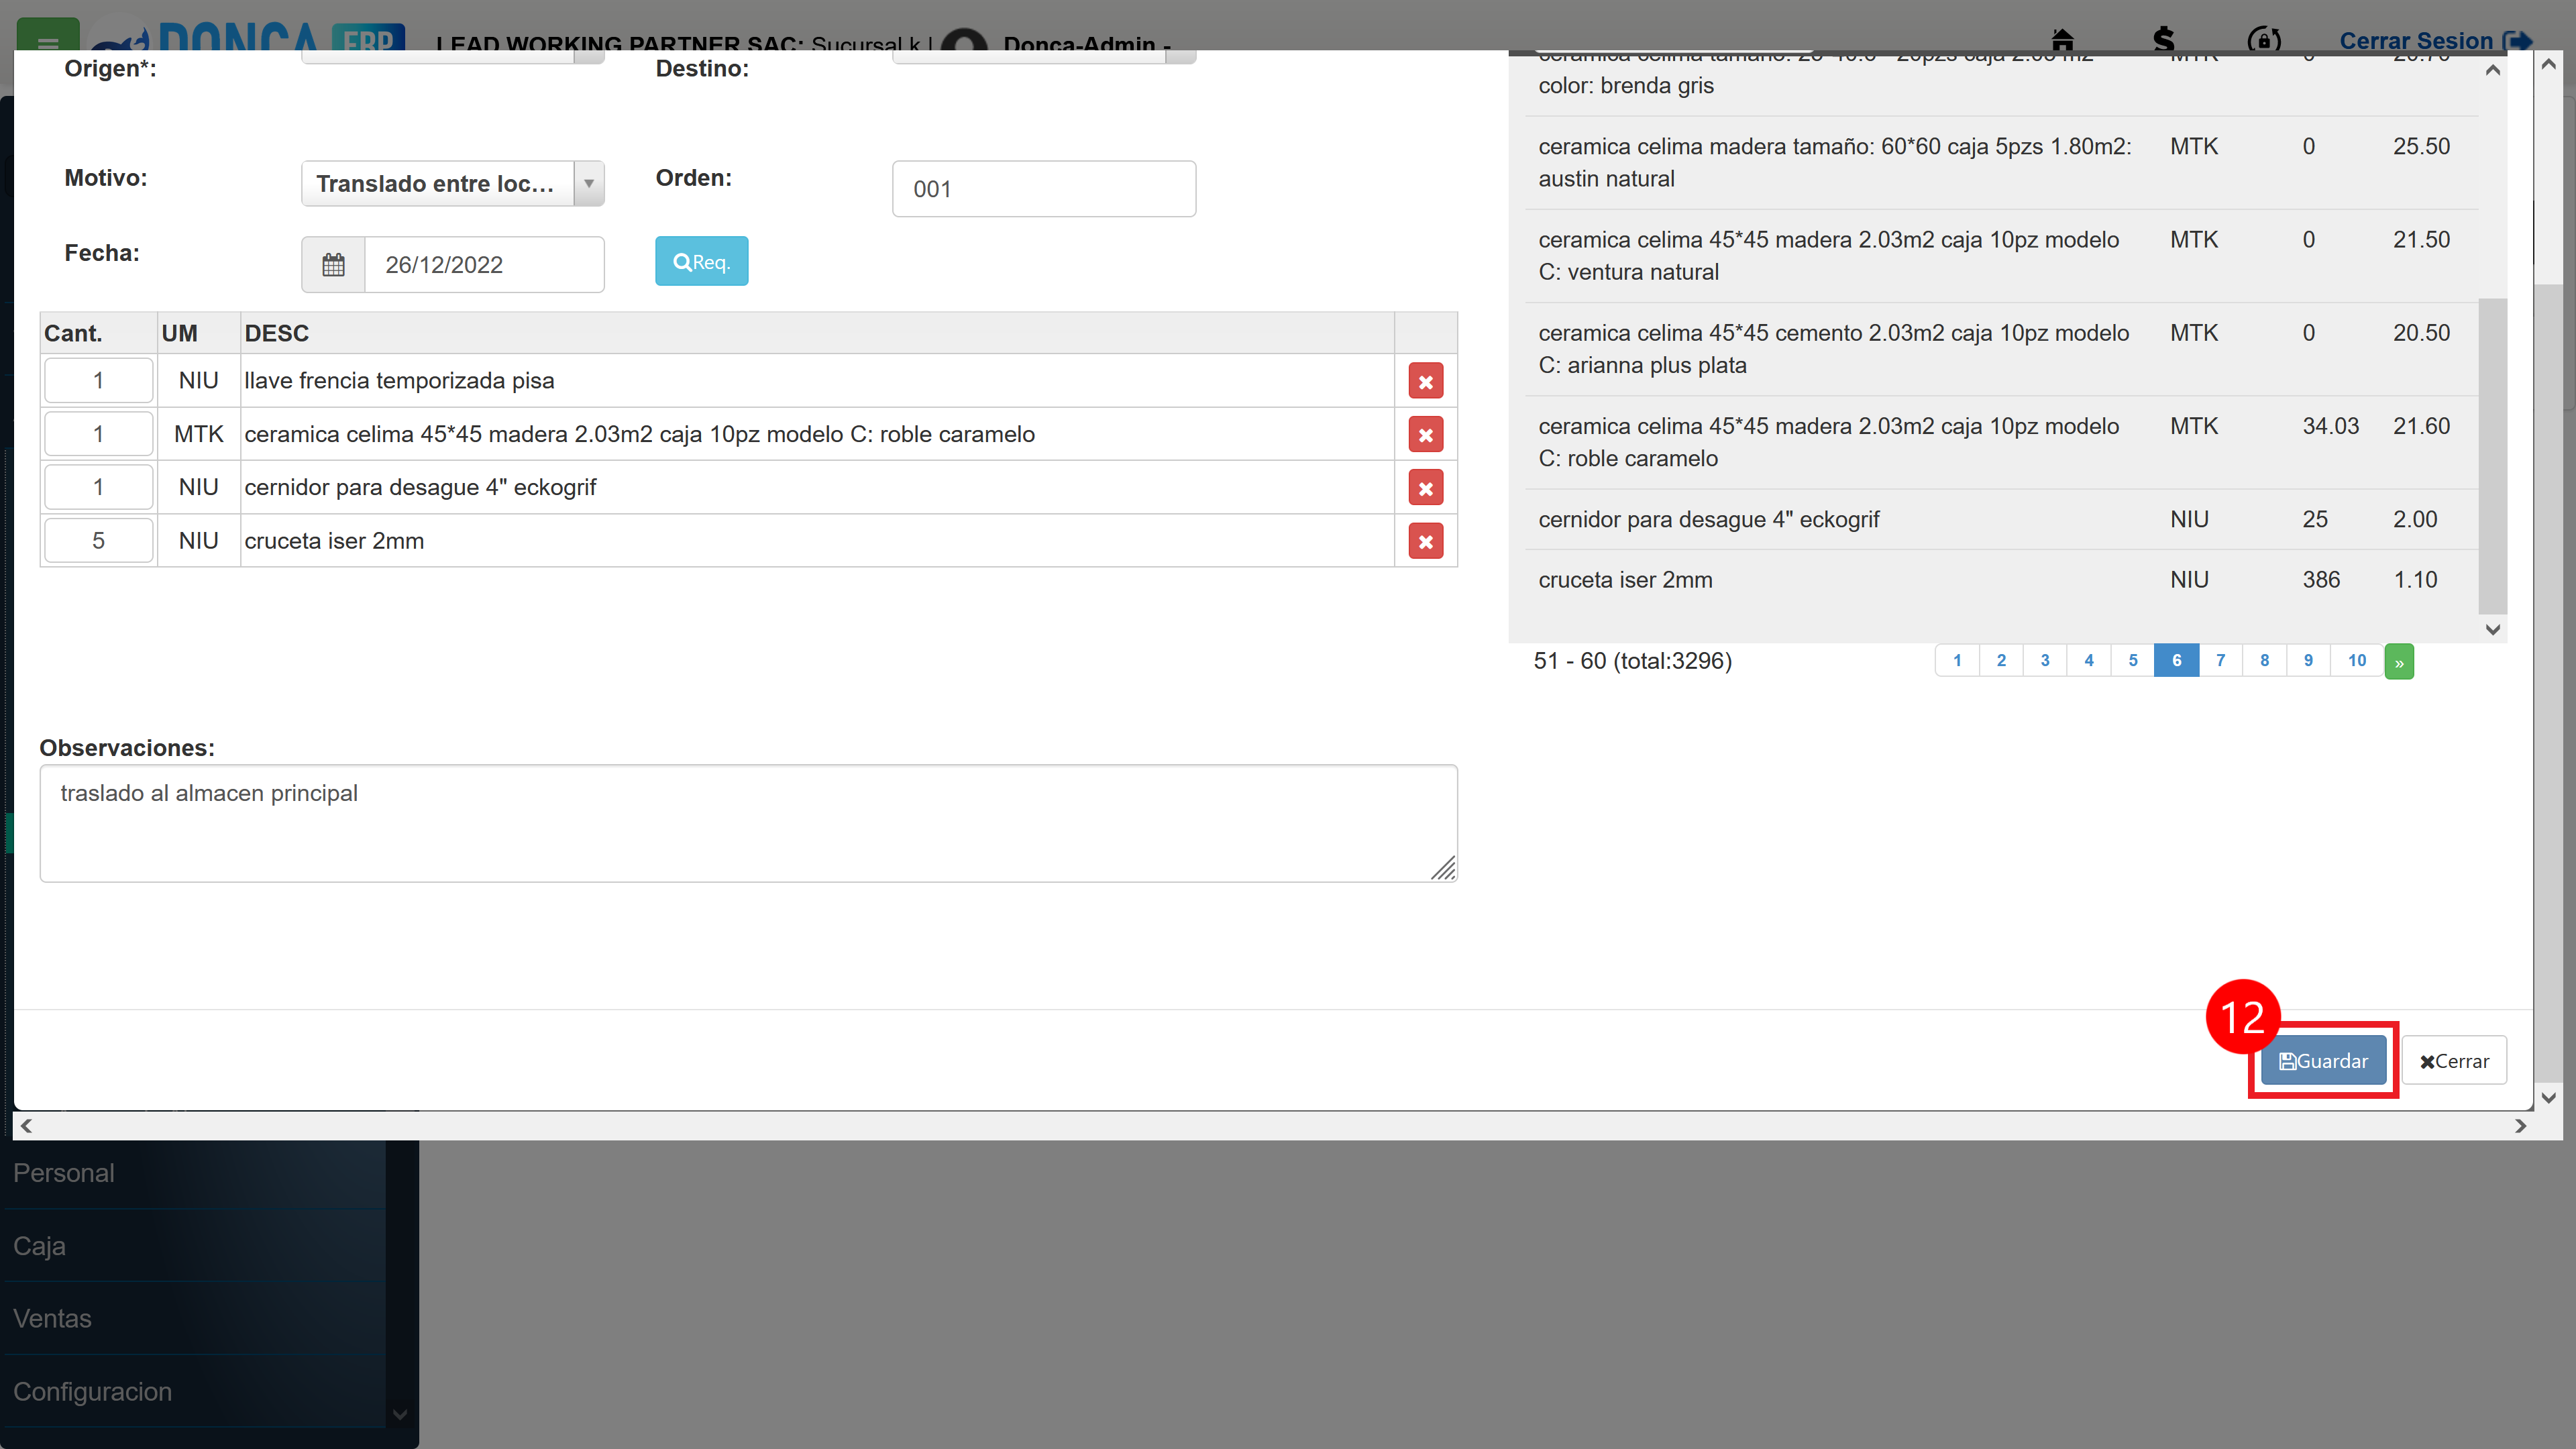Click horizontal scrollbar right arrow

[2520, 1126]
